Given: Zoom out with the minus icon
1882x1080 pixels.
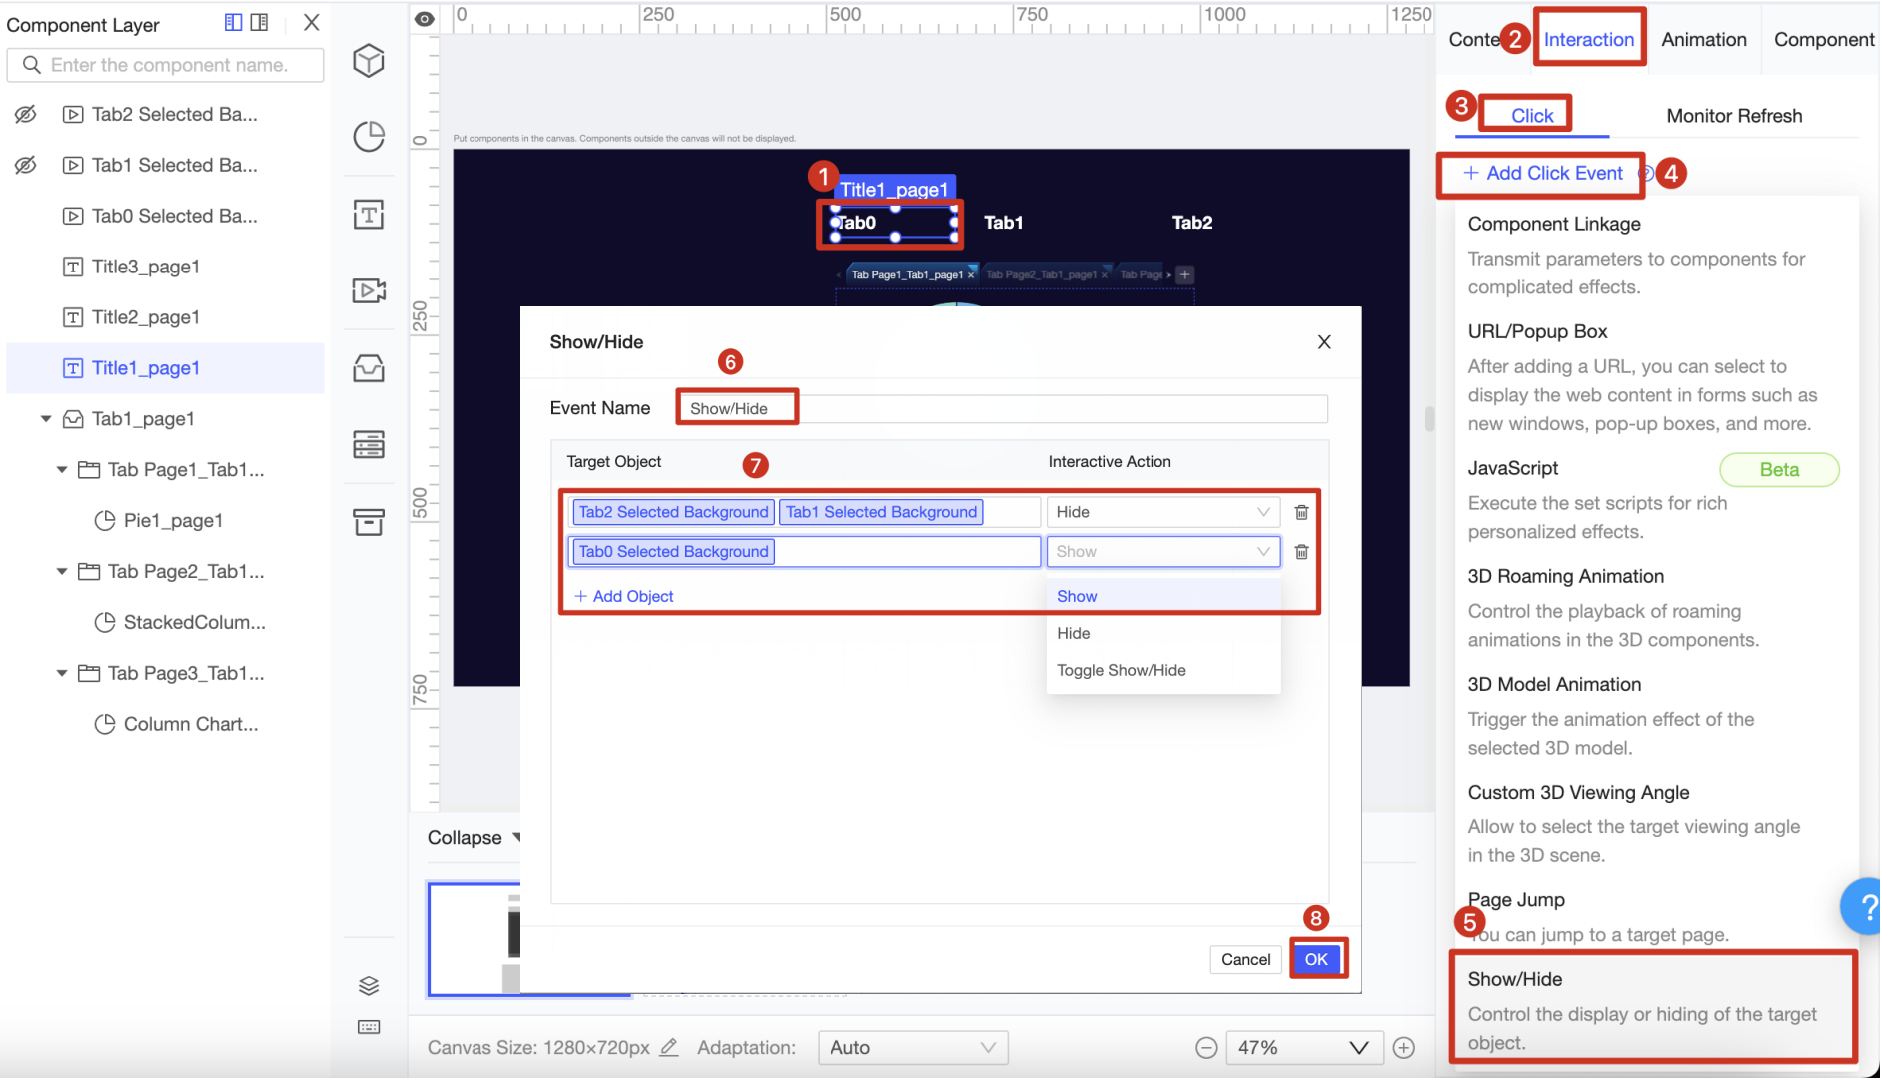Looking at the screenshot, I should (1206, 1048).
